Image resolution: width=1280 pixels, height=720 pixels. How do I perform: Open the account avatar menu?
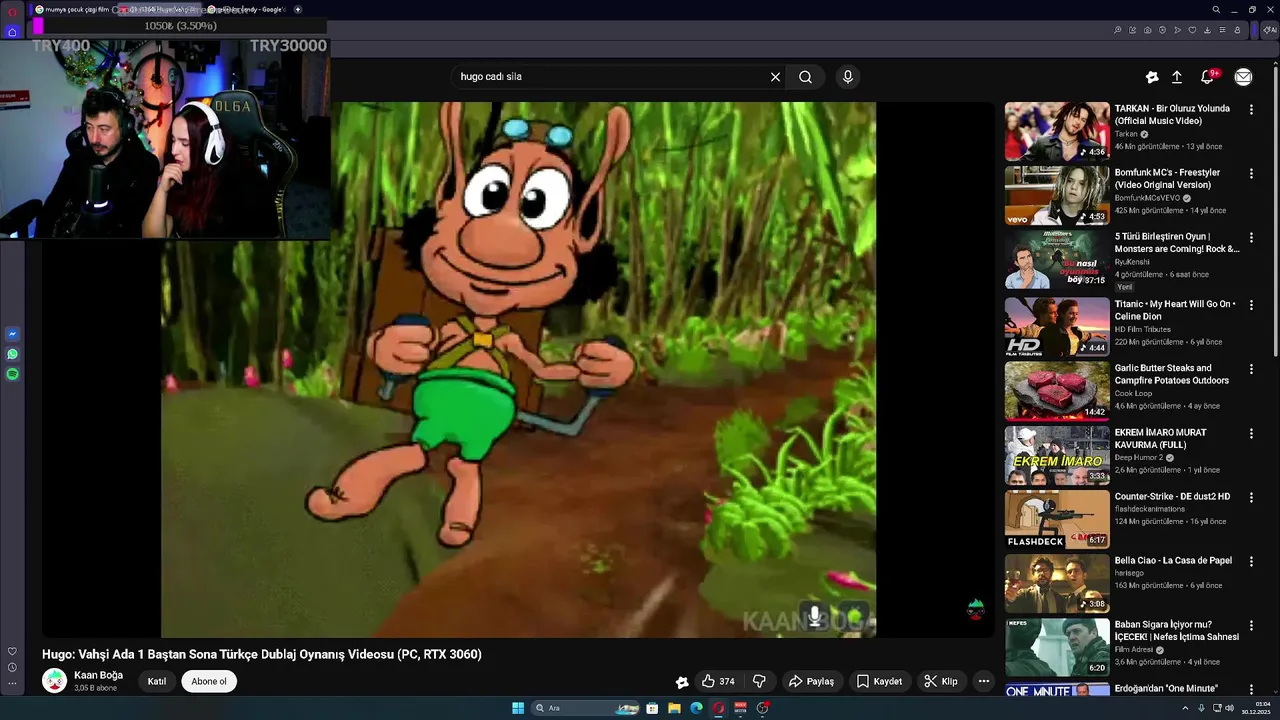tap(1243, 77)
